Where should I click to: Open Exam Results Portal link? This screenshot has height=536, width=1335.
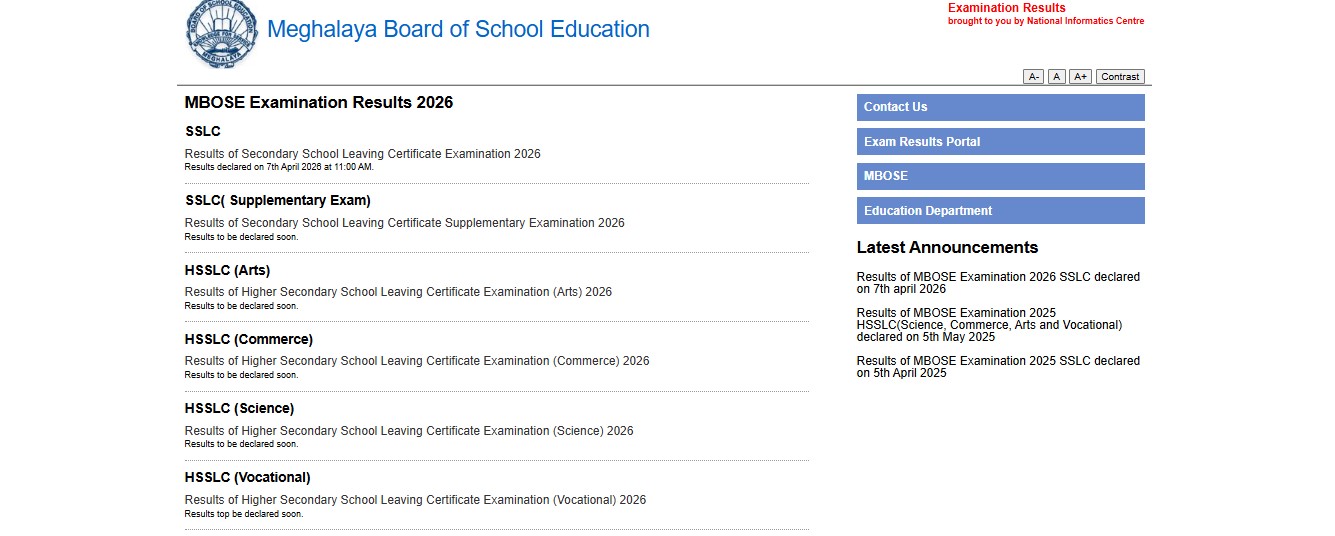coord(1000,142)
